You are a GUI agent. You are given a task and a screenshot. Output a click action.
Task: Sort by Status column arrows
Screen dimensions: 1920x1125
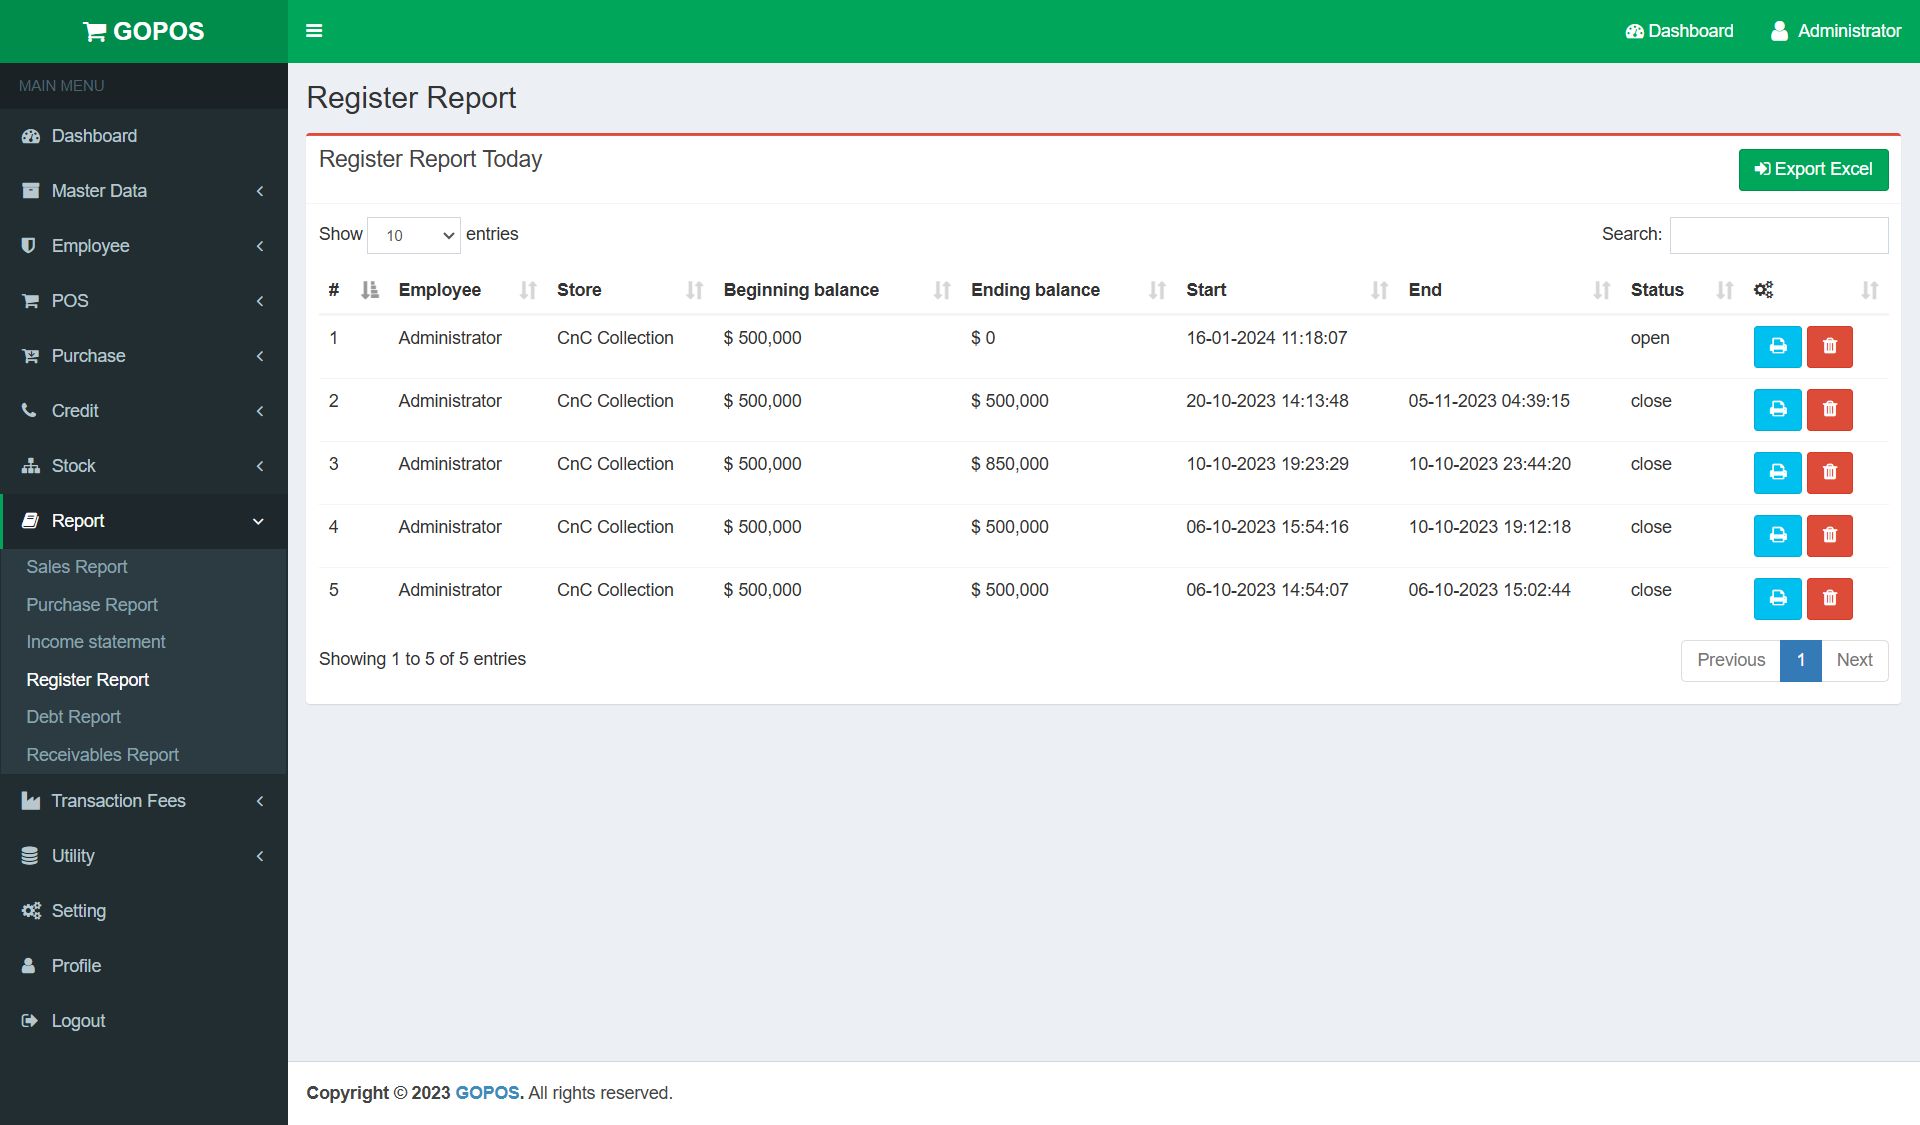(x=1724, y=290)
